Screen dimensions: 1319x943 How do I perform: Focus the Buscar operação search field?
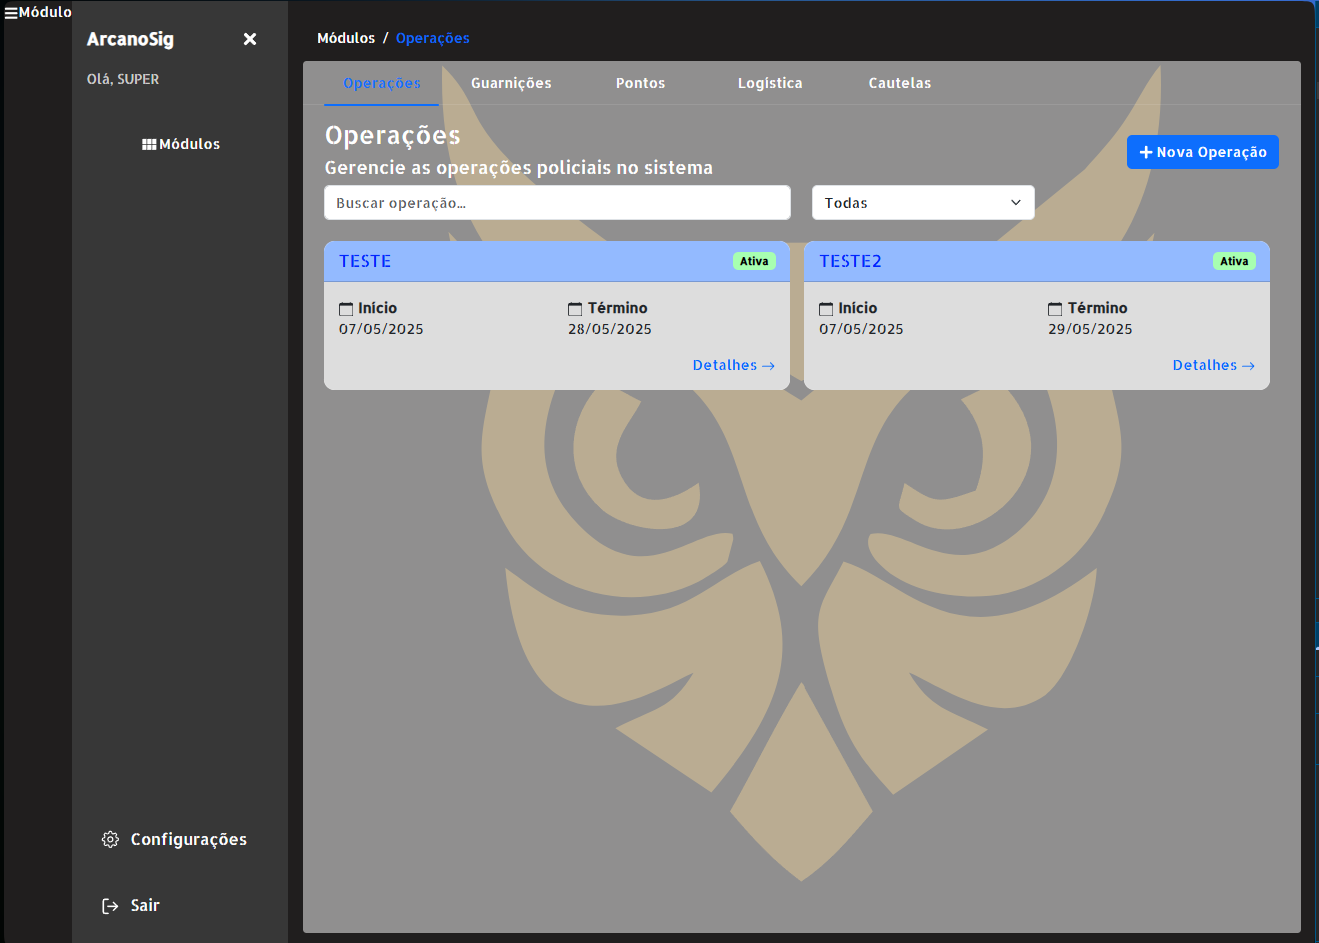click(557, 203)
